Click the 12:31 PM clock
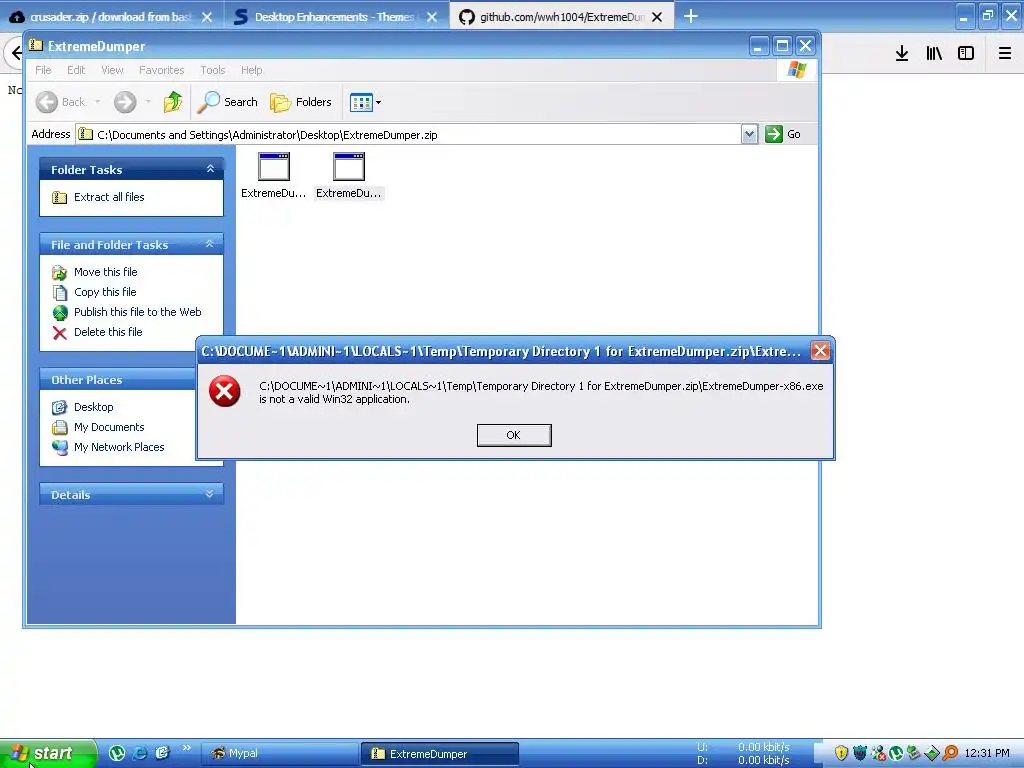 987,753
